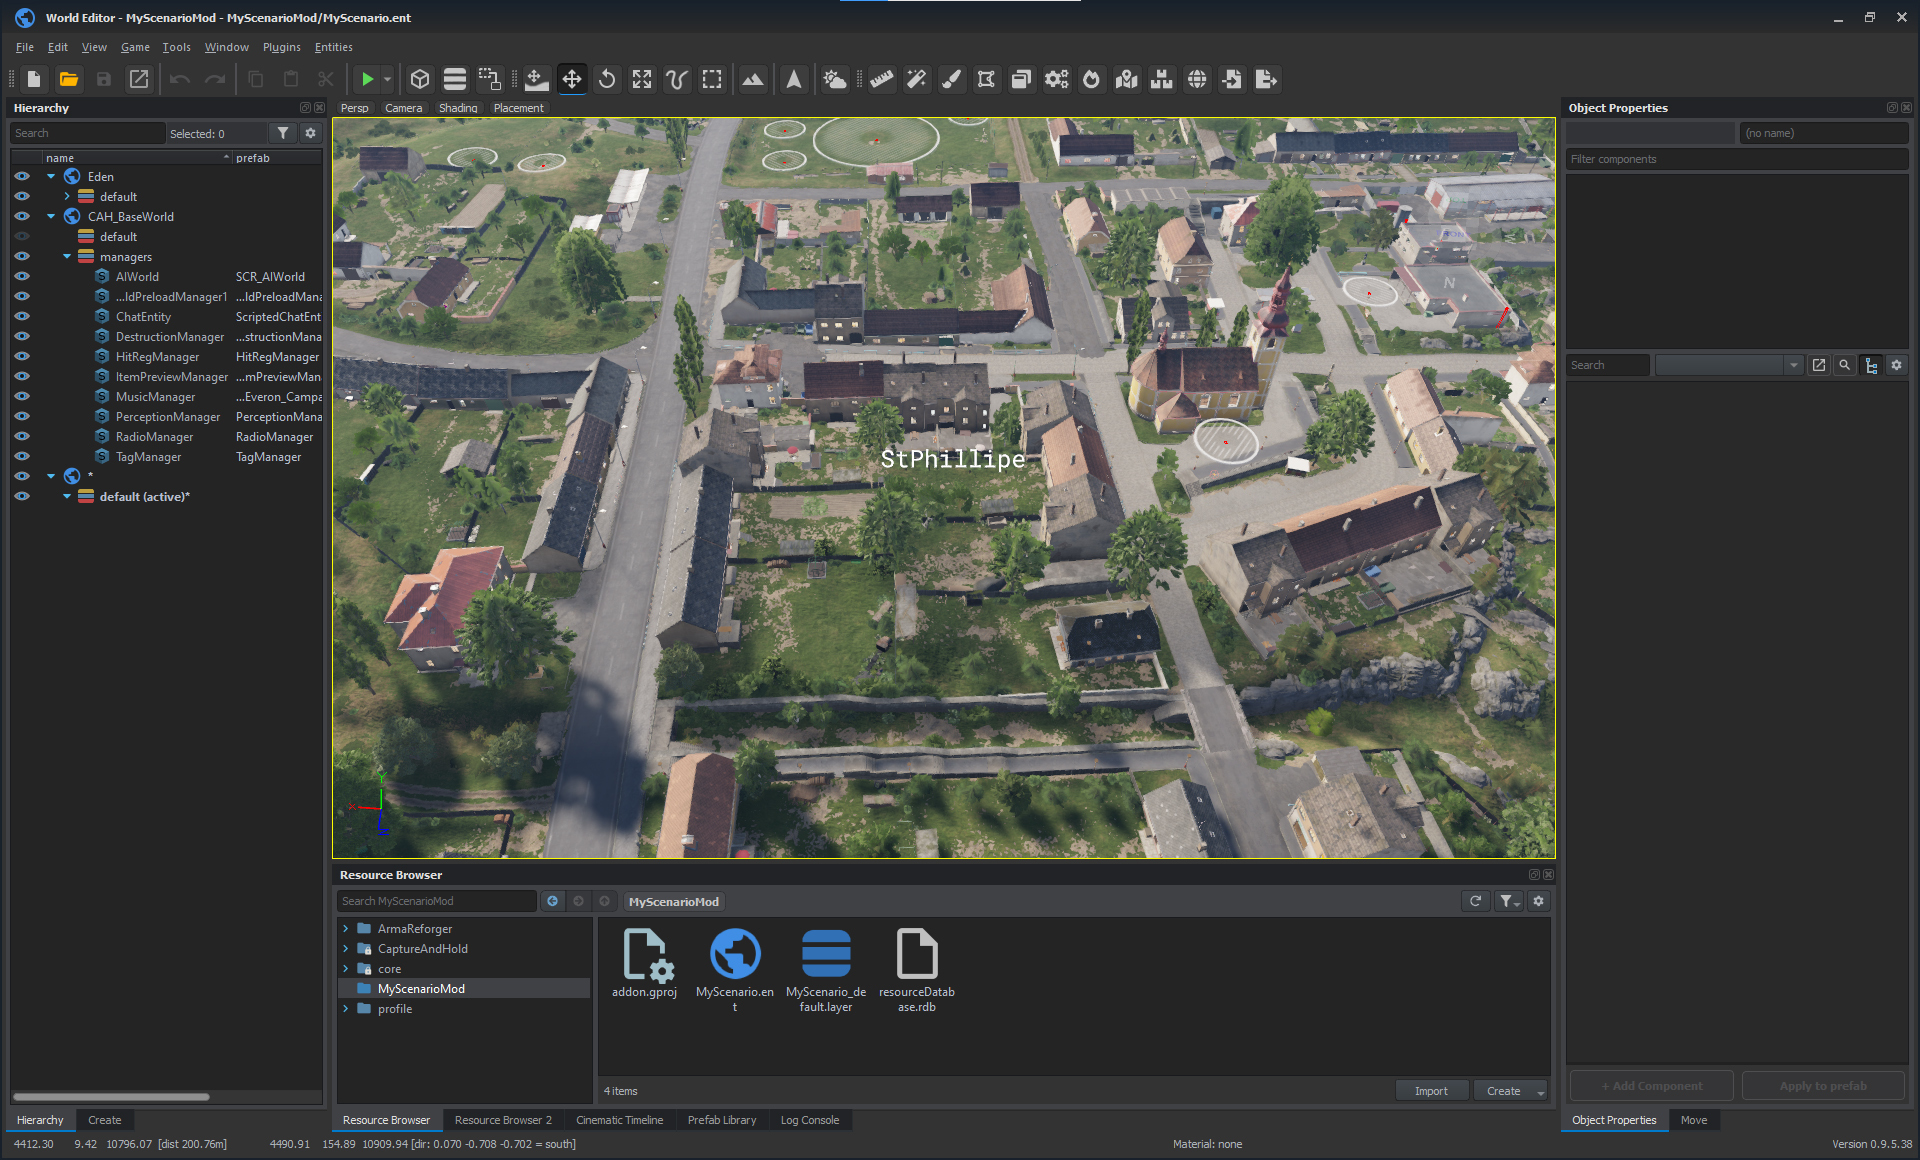The height and width of the screenshot is (1160, 1920).
Task: Click the open folder icon in the toolbar
Action: (69, 79)
